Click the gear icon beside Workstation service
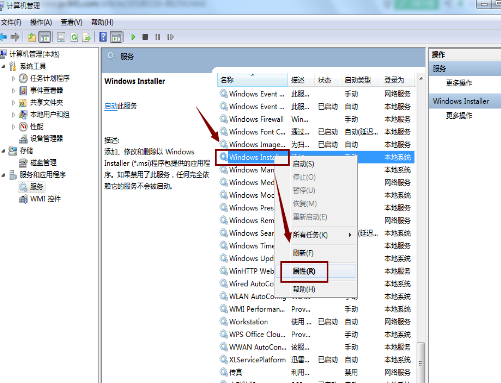The width and height of the screenshot is (501, 383). pos(223,322)
